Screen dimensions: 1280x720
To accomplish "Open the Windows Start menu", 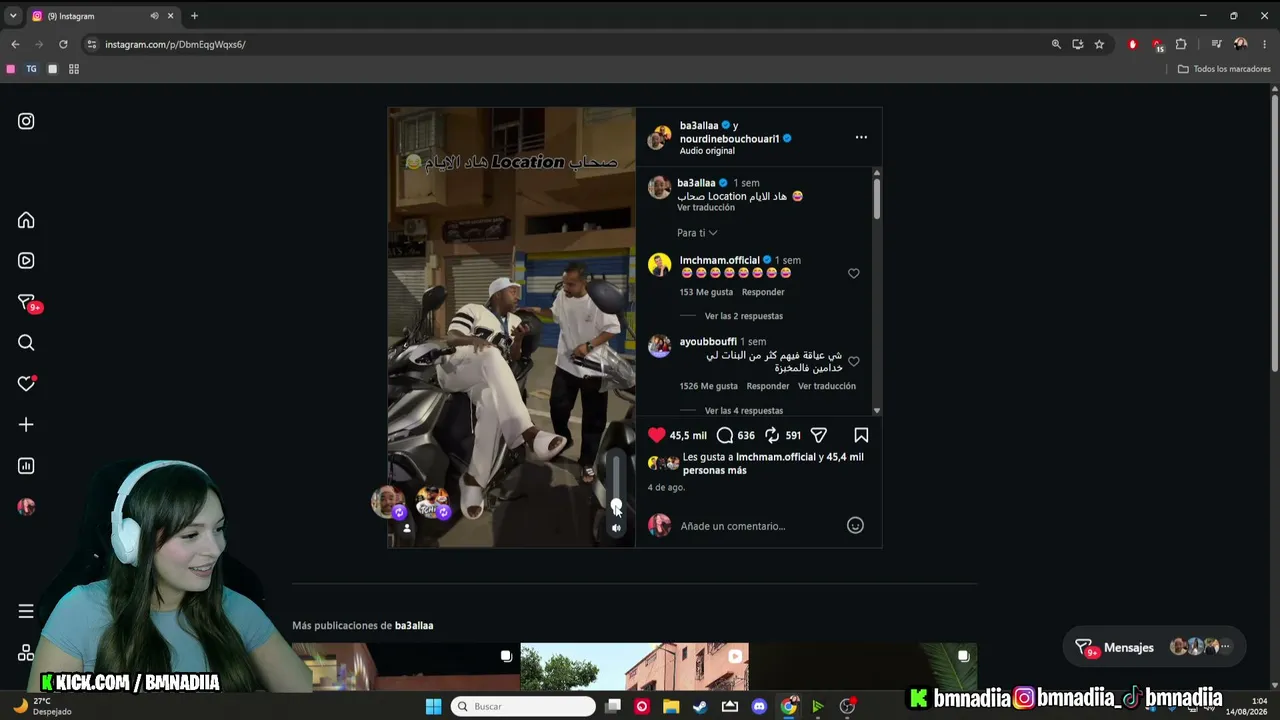I will (x=433, y=706).
